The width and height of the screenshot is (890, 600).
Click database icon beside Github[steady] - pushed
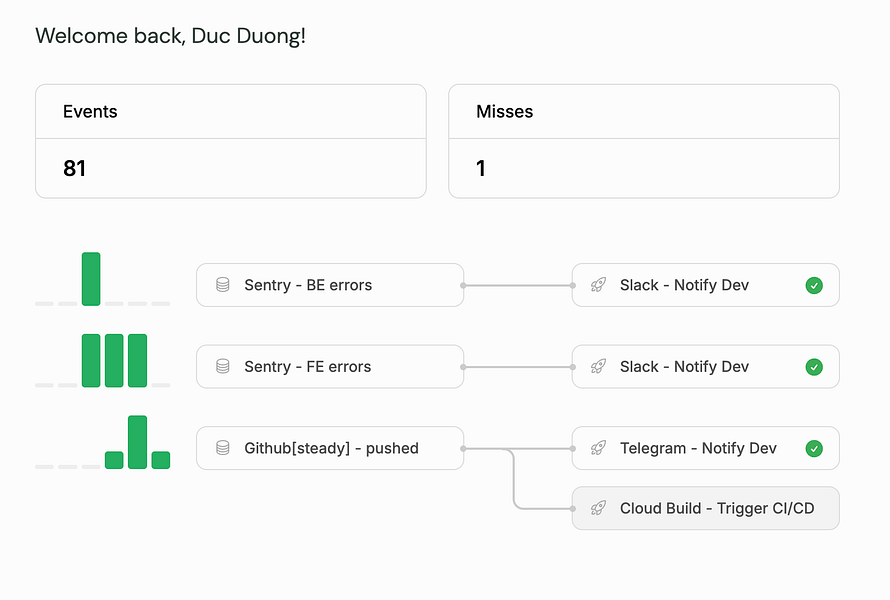coord(223,448)
